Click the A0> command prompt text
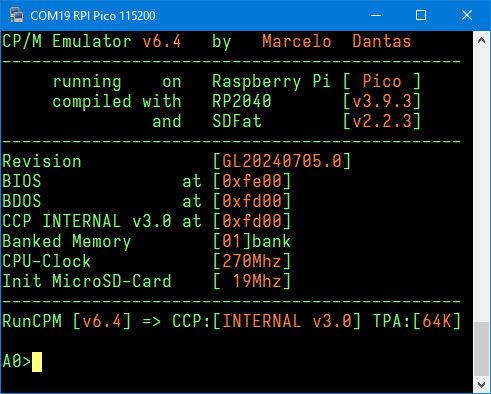491x394 pixels. tap(17, 361)
